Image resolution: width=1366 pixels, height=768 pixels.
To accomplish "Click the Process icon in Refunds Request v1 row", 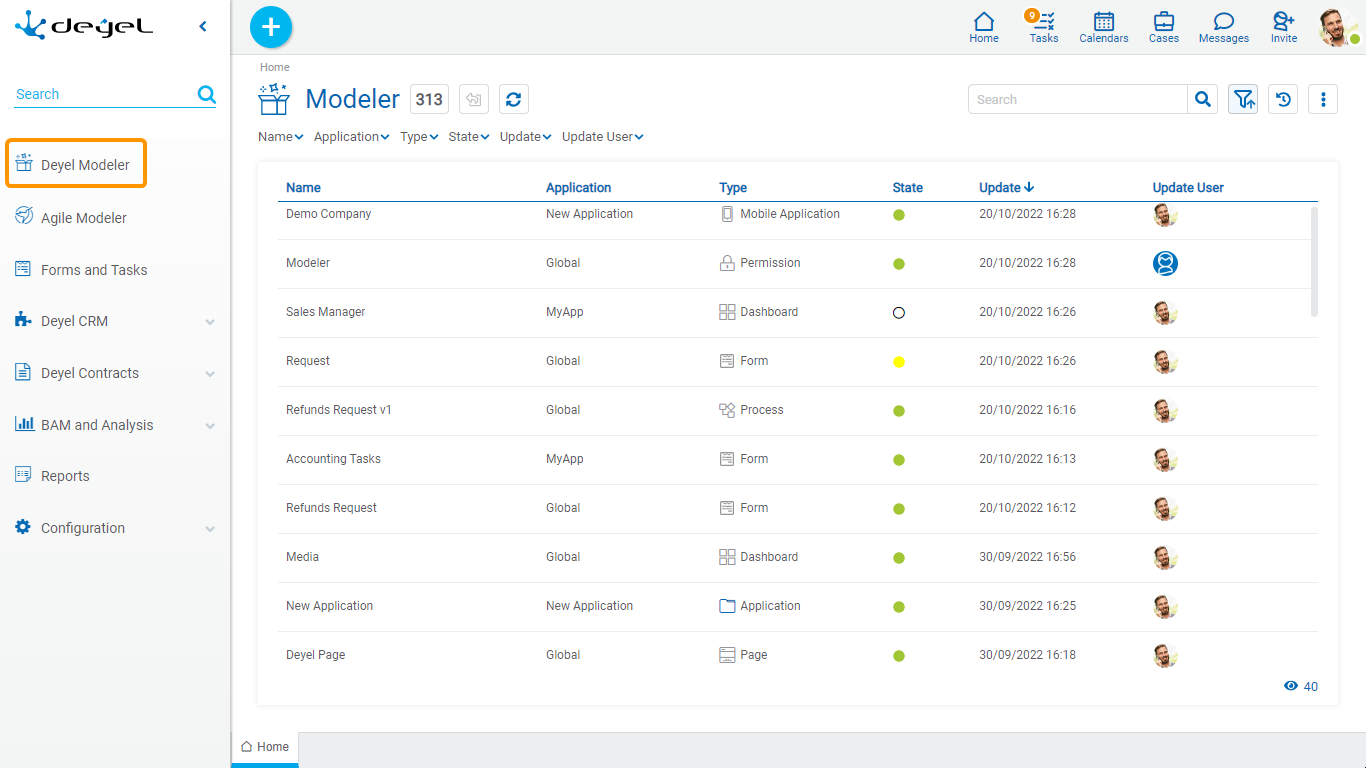I will click(x=727, y=410).
